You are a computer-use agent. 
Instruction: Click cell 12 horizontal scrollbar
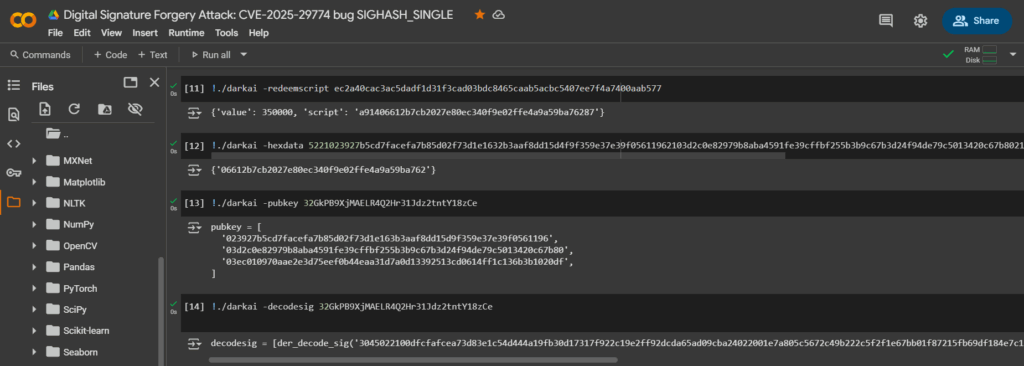(497, 156)
